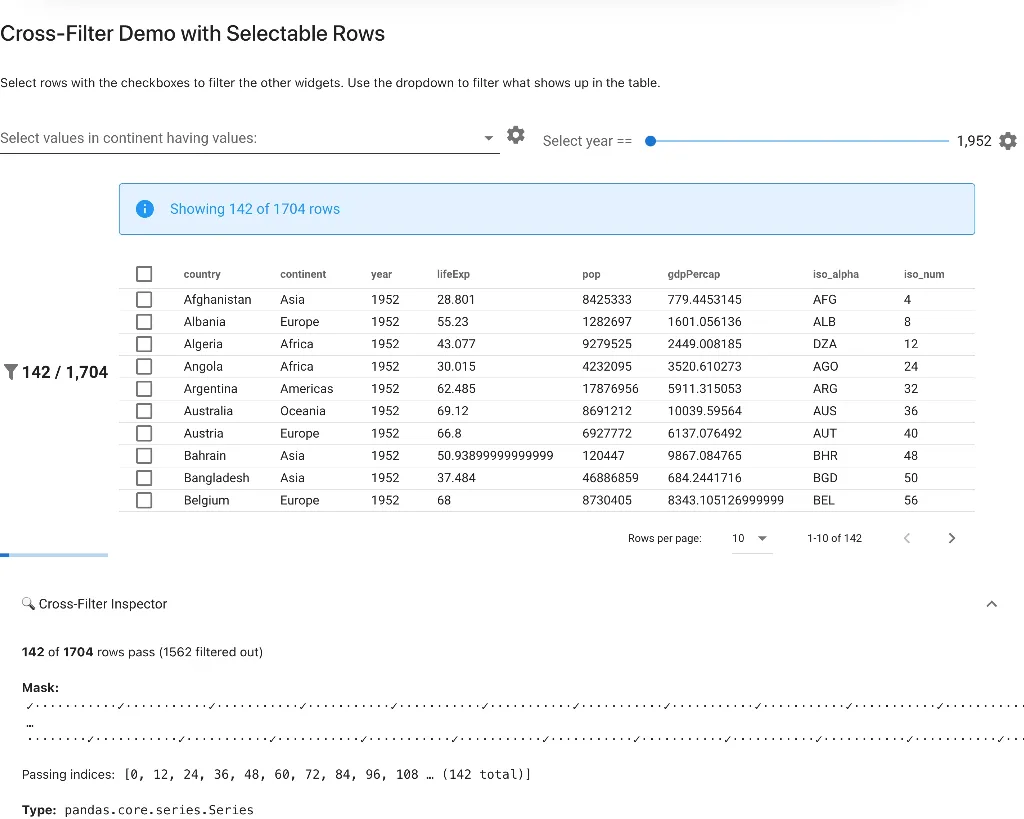Screen dimensions: 1024x819
Task: Open settings gear next to continent dropdown
Action: [x=515, y=135]
